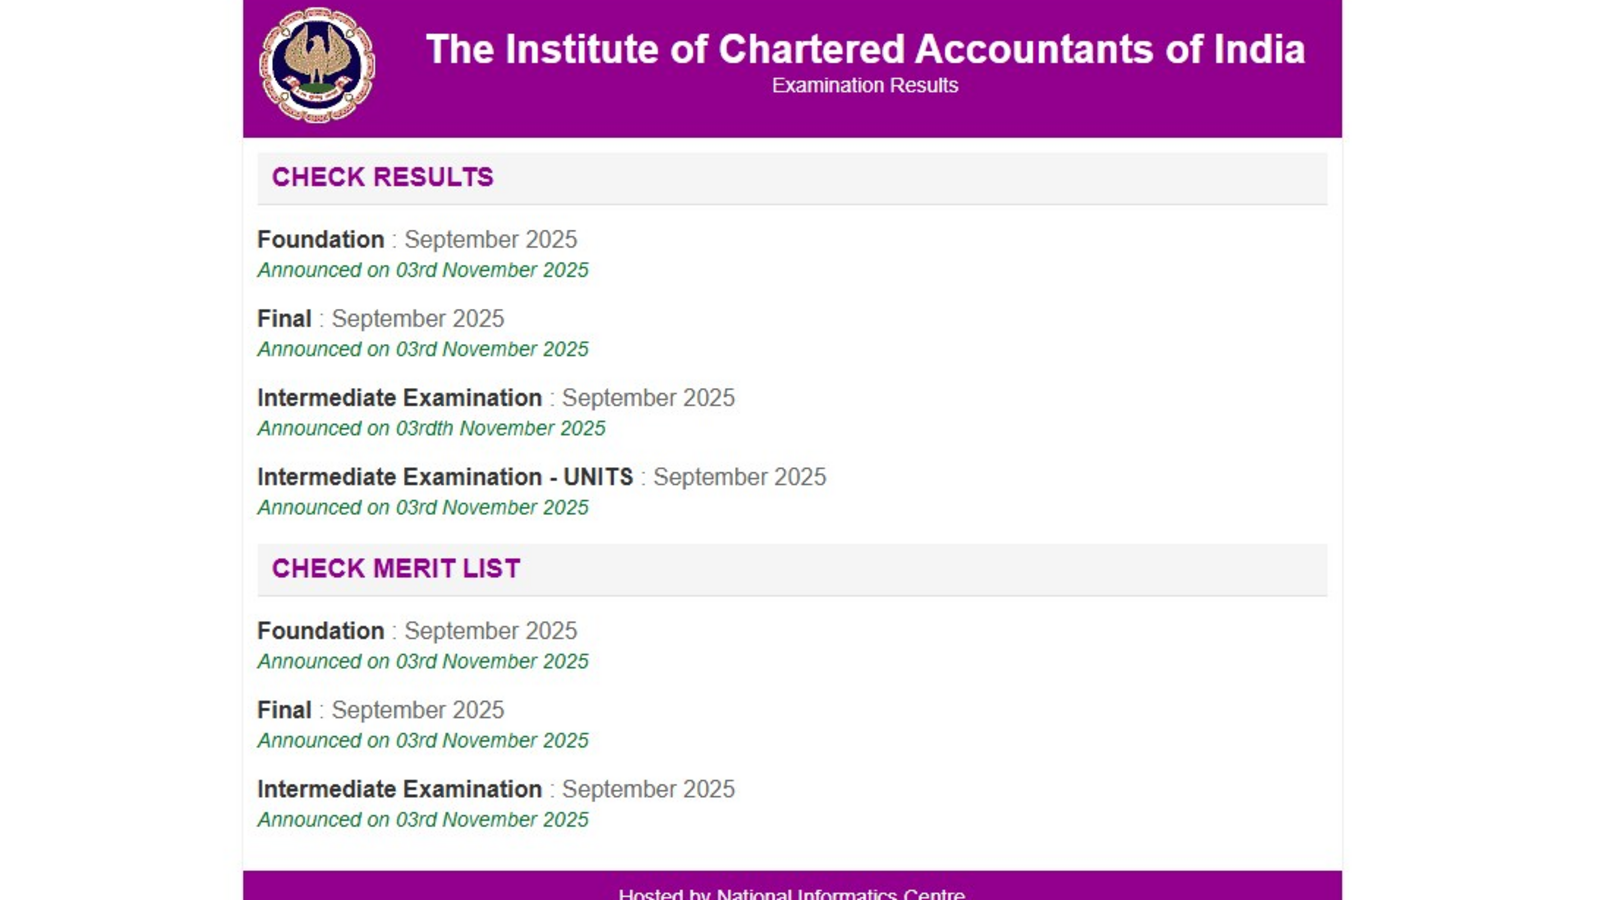Open Foundation September 2025 merit list
The image size is (1600, 900).
coord(417,631)
